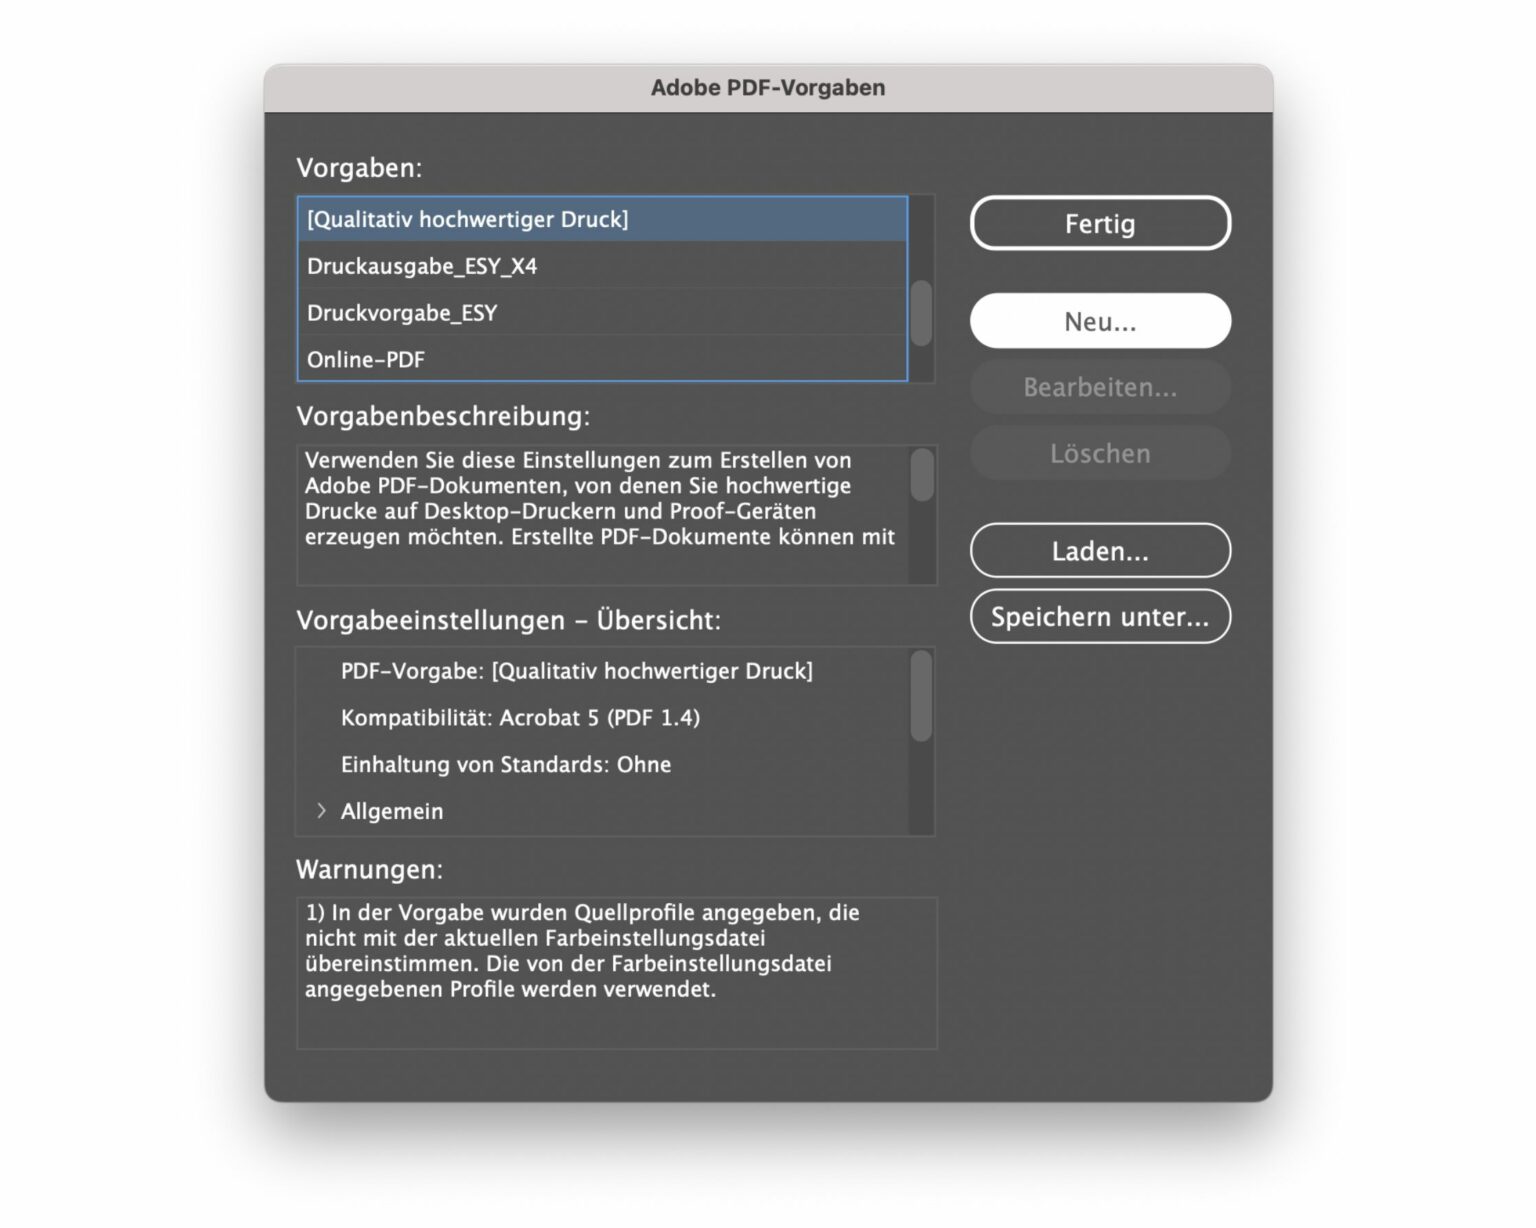
Task: Click the Übersicht settings scrollbar thumb
Action: (x=922, y=696)
